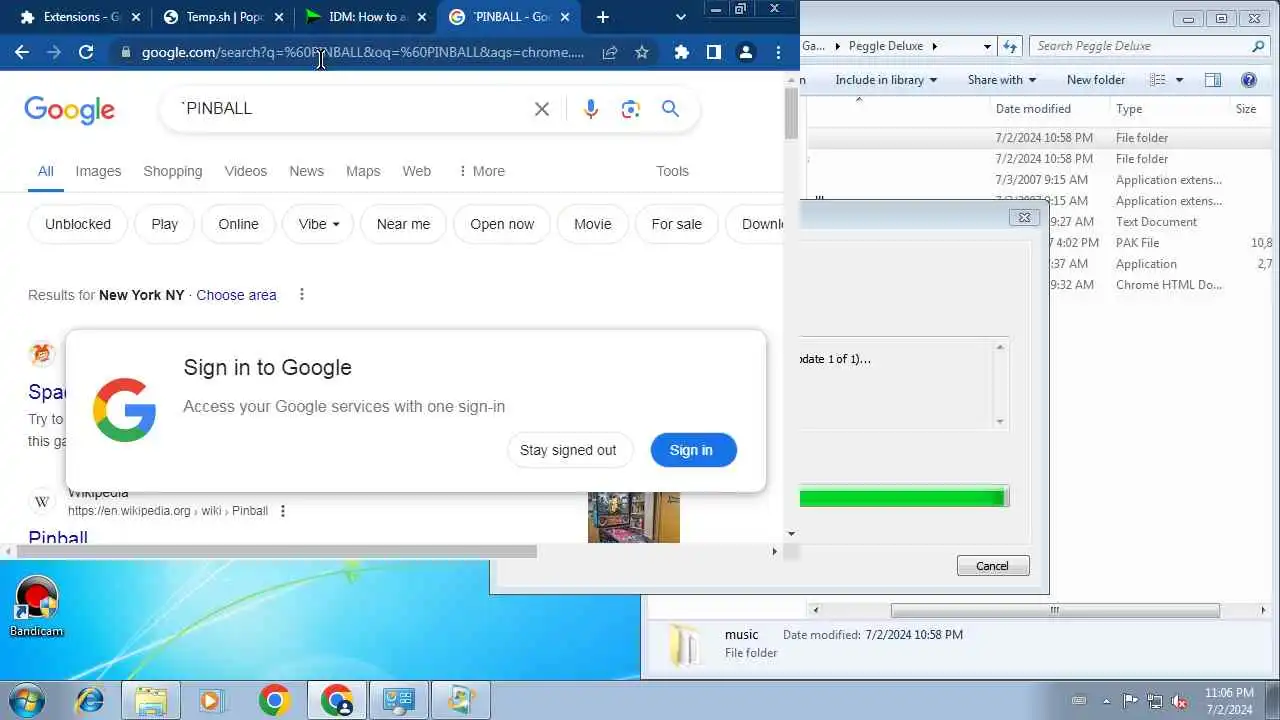Select the Maps search tab
Viewport: 1280px width, 720px height.
click(x=363, y=171)
